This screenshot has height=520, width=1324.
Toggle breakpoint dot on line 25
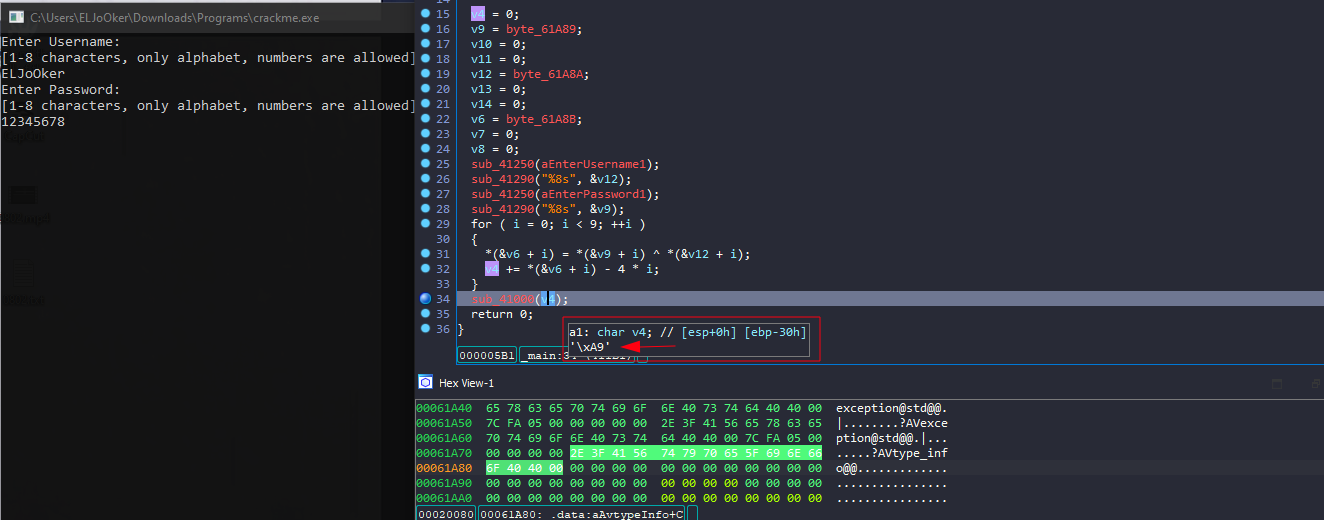click(x=426, y=164)
